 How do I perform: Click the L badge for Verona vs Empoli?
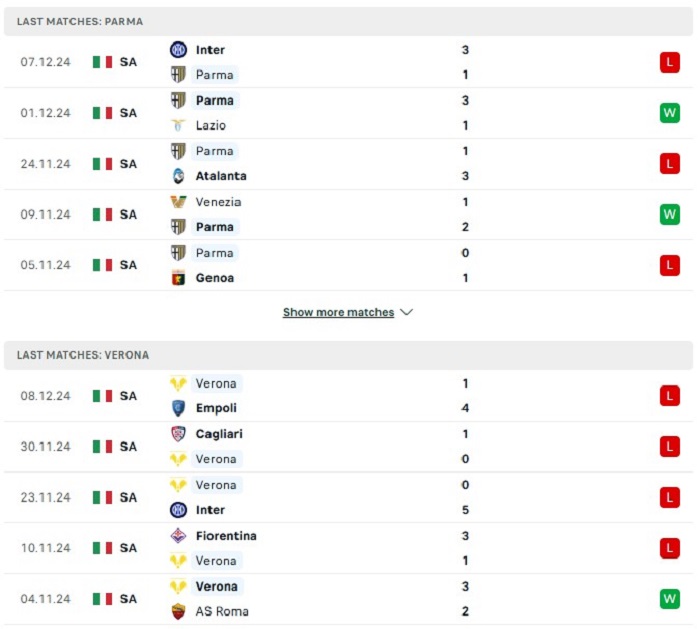click(670, 396)
